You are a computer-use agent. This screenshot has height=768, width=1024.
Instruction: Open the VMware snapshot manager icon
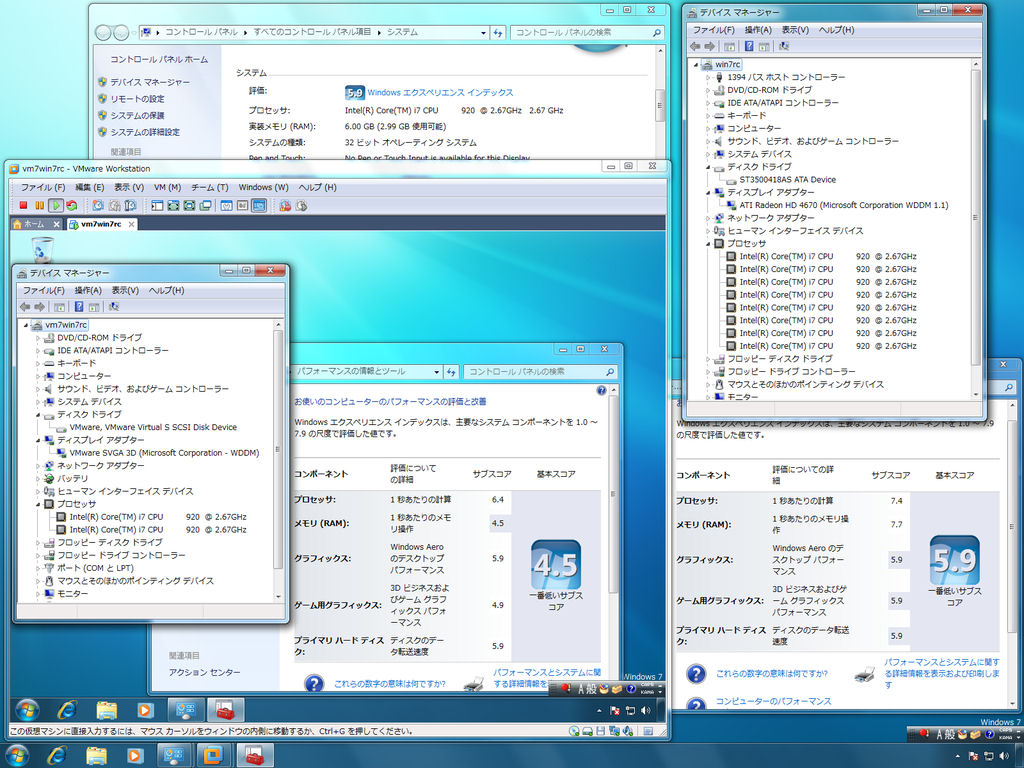click(130, 205)
